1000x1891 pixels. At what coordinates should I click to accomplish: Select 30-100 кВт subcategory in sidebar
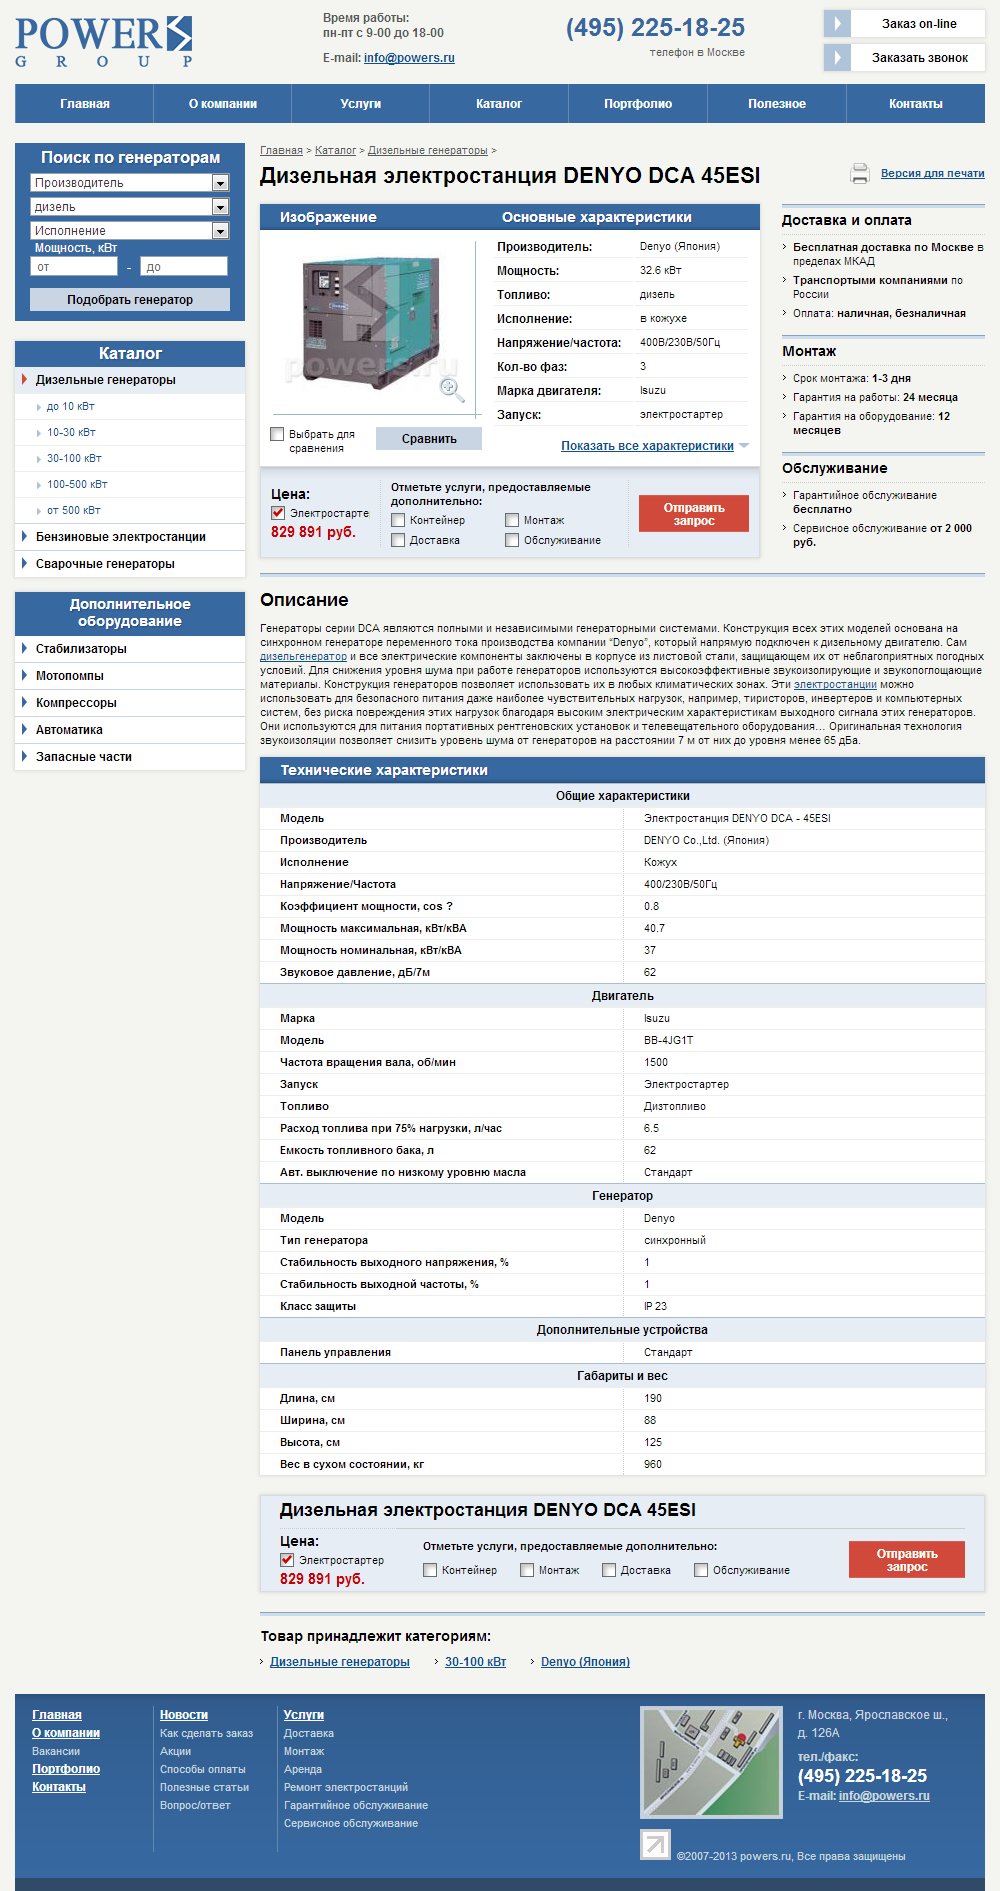[74, 459]
